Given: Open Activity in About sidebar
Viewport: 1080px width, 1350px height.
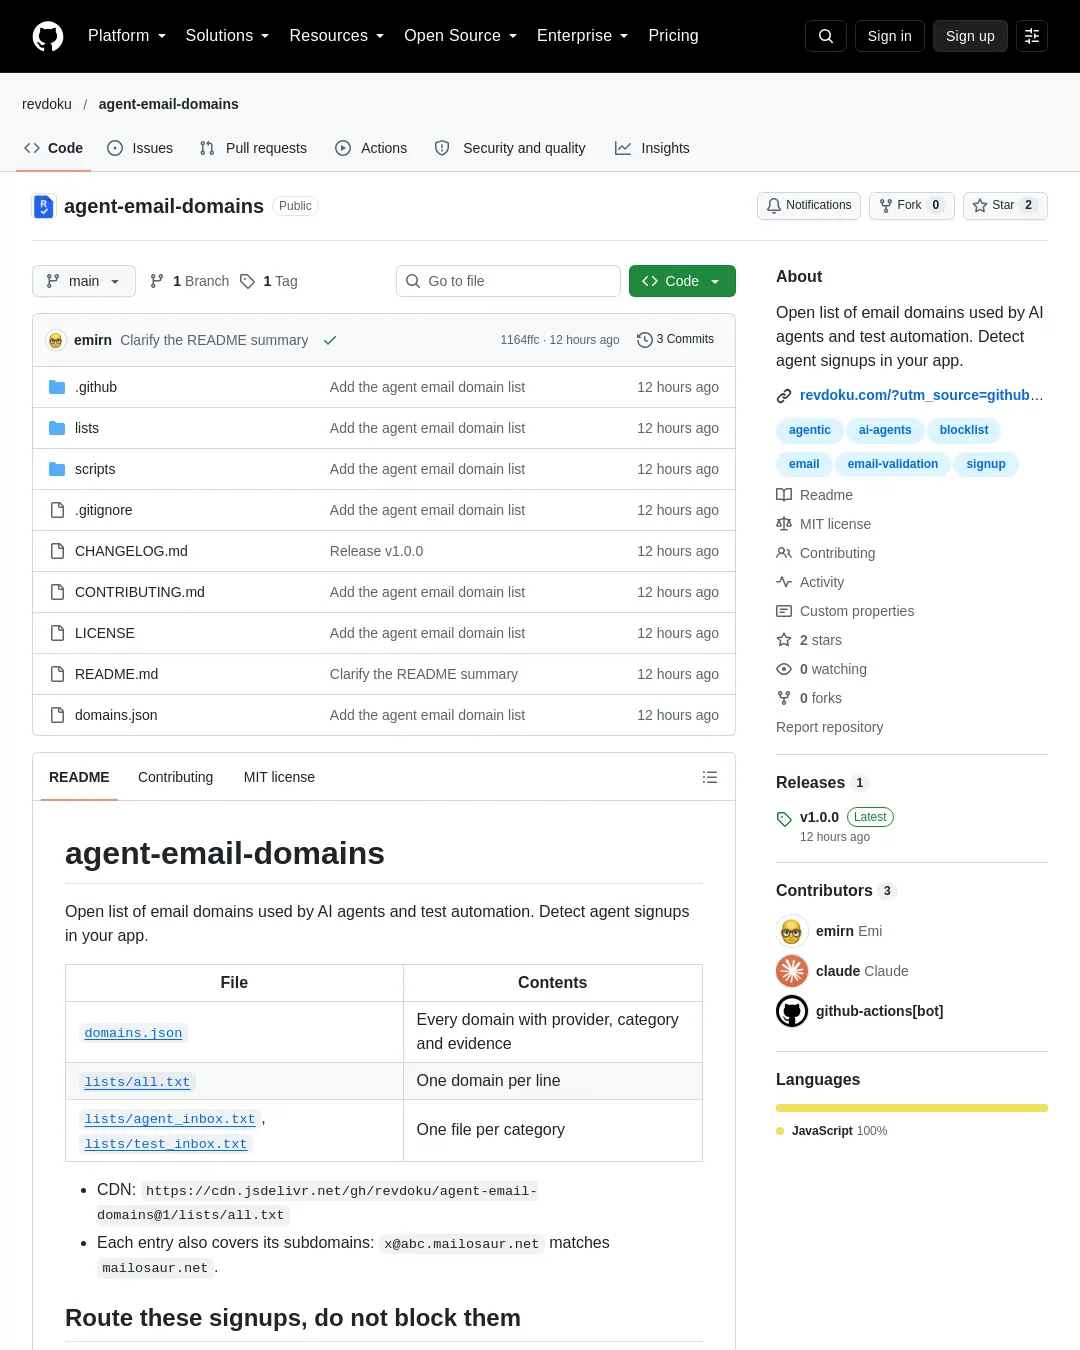Looking at the screenshot, I should (811, 582).
